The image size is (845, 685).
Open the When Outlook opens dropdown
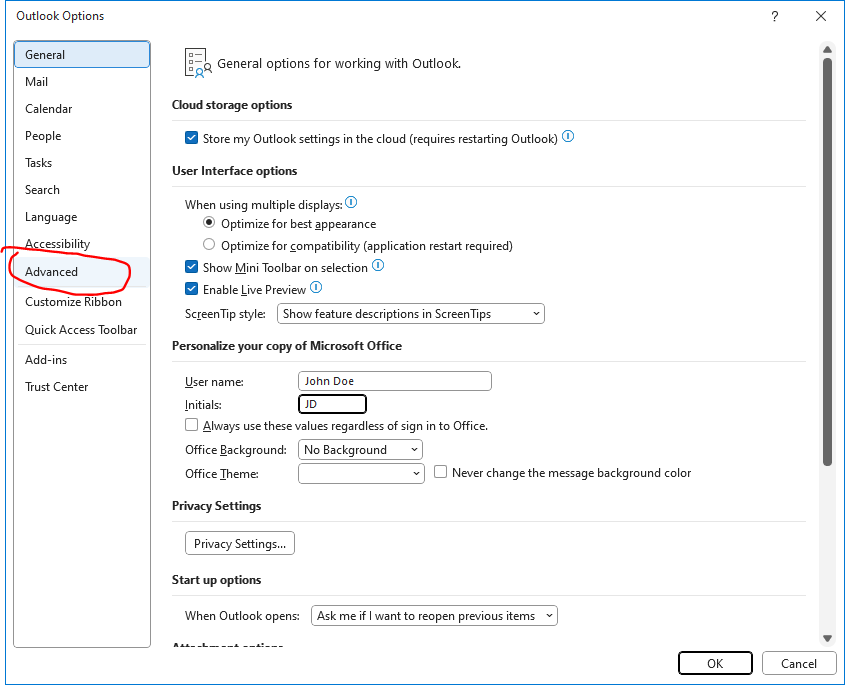click(434, 615)
